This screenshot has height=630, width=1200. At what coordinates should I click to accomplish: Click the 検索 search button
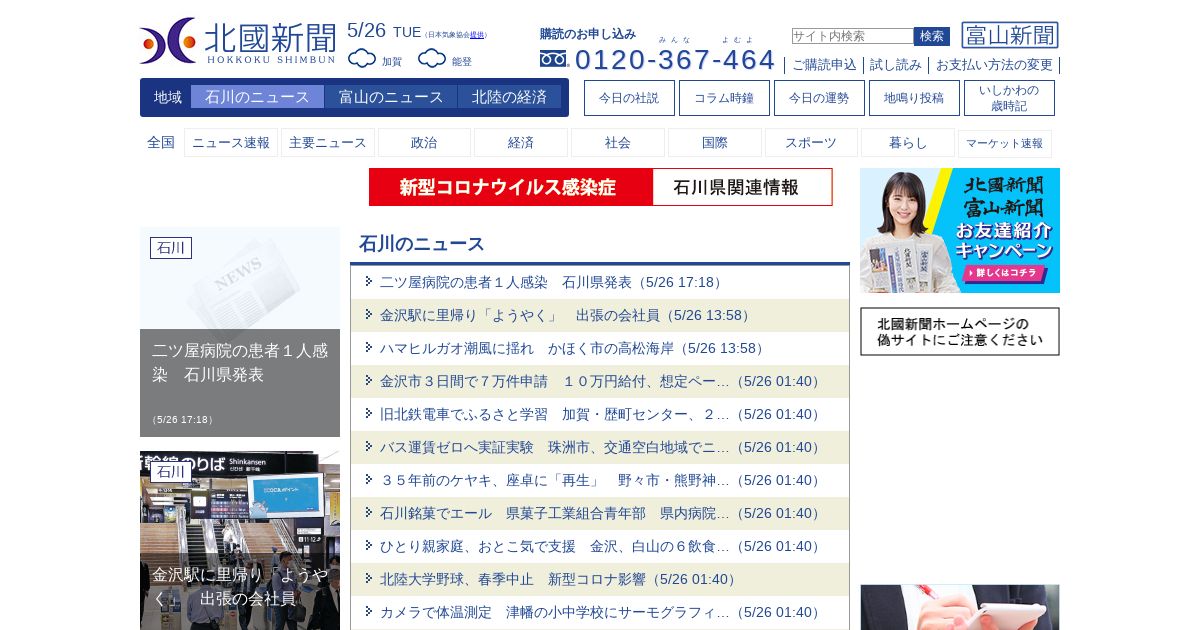click(931, 36)
